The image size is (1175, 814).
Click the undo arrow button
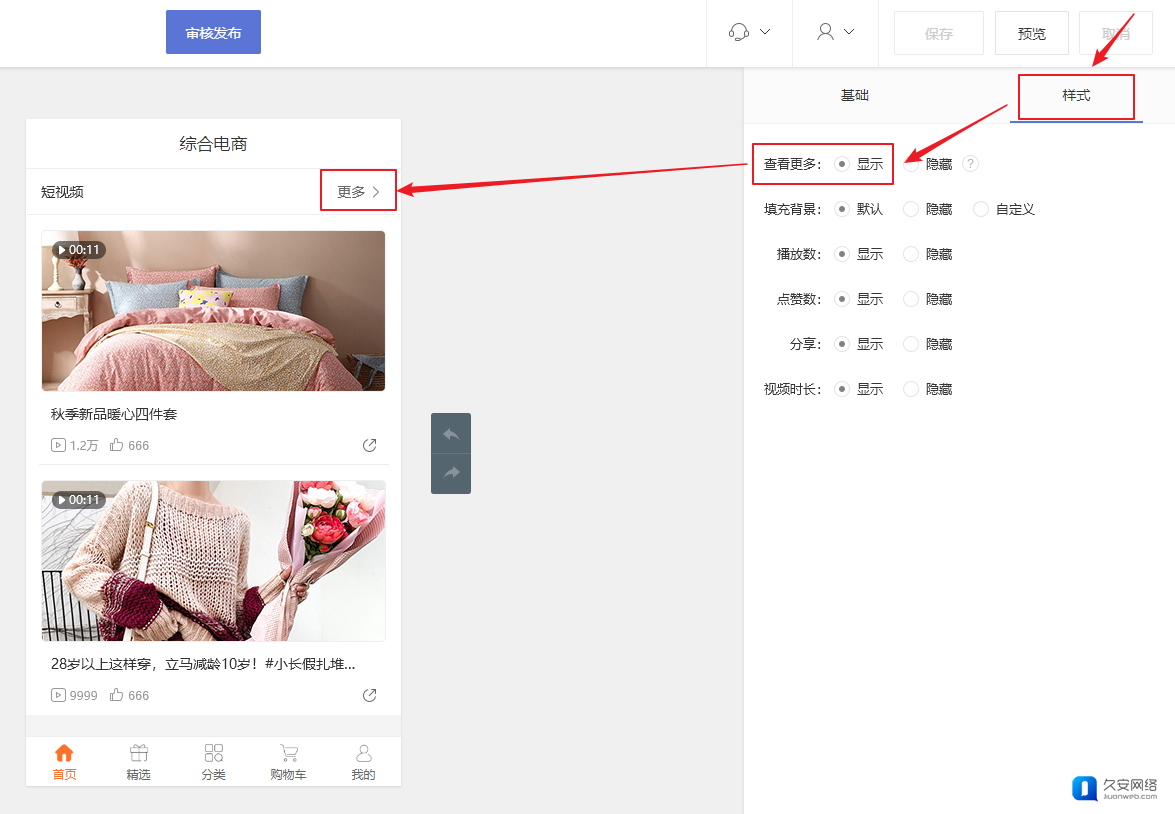click(x=451, y=433)
